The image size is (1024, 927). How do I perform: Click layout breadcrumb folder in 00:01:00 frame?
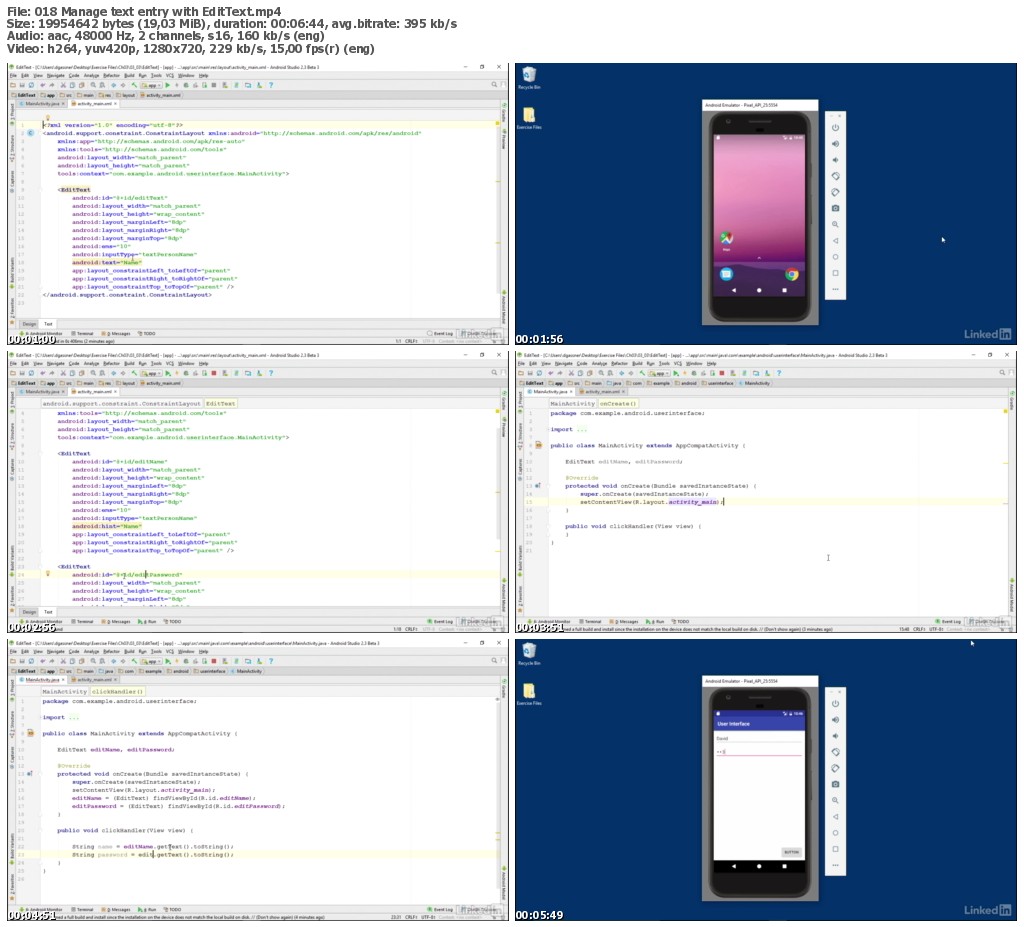(127, 95)
